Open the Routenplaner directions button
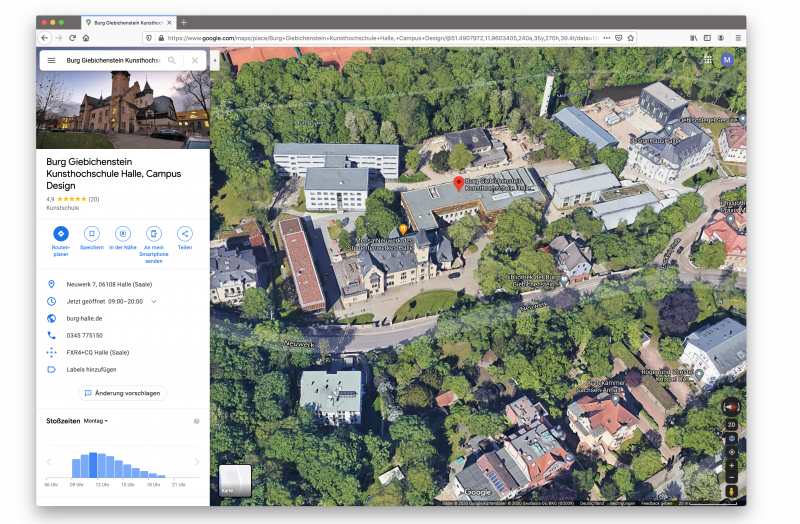The image size is (800, 524). (60, 233)
